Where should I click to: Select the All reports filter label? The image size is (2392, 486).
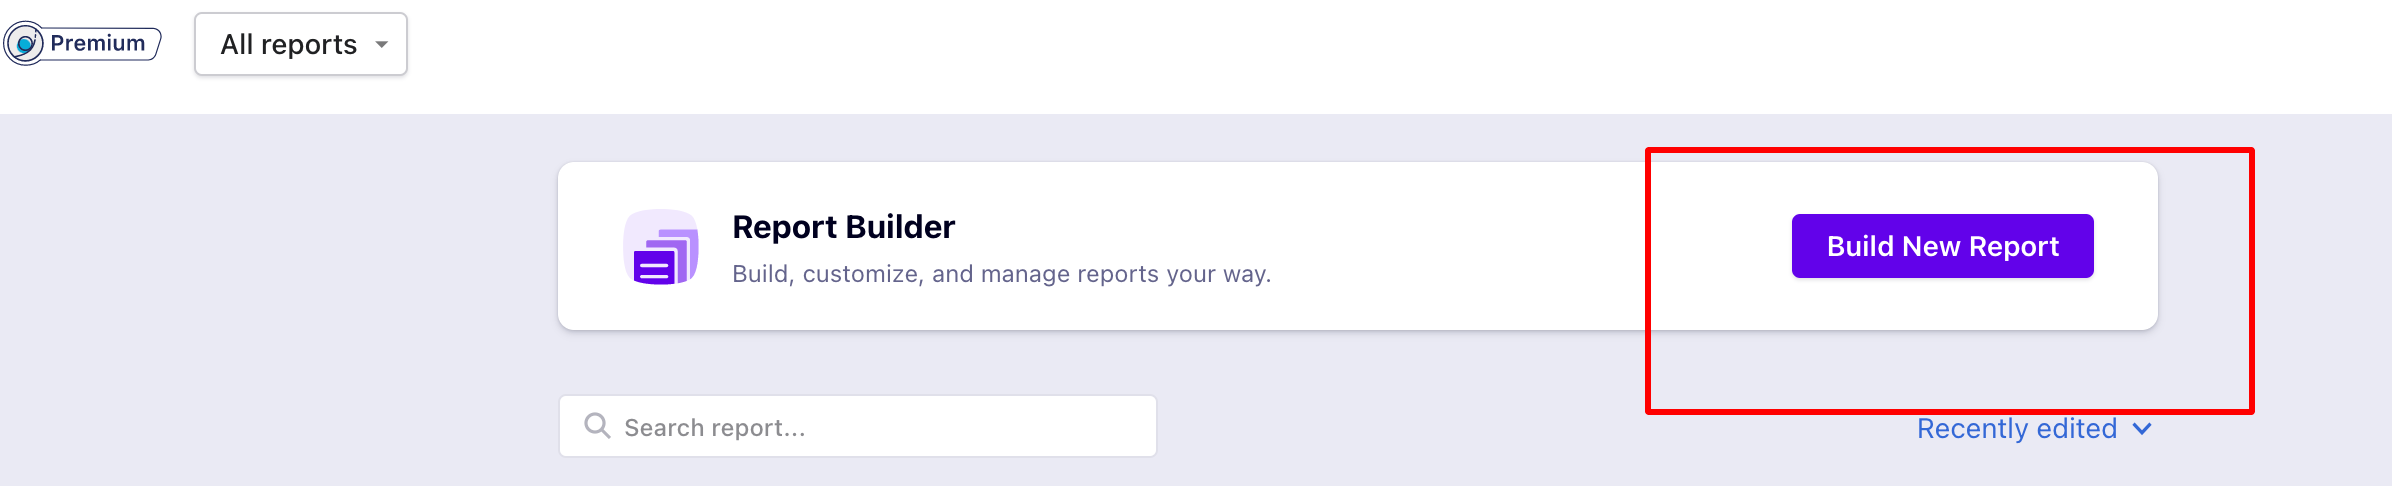(288, 45)
